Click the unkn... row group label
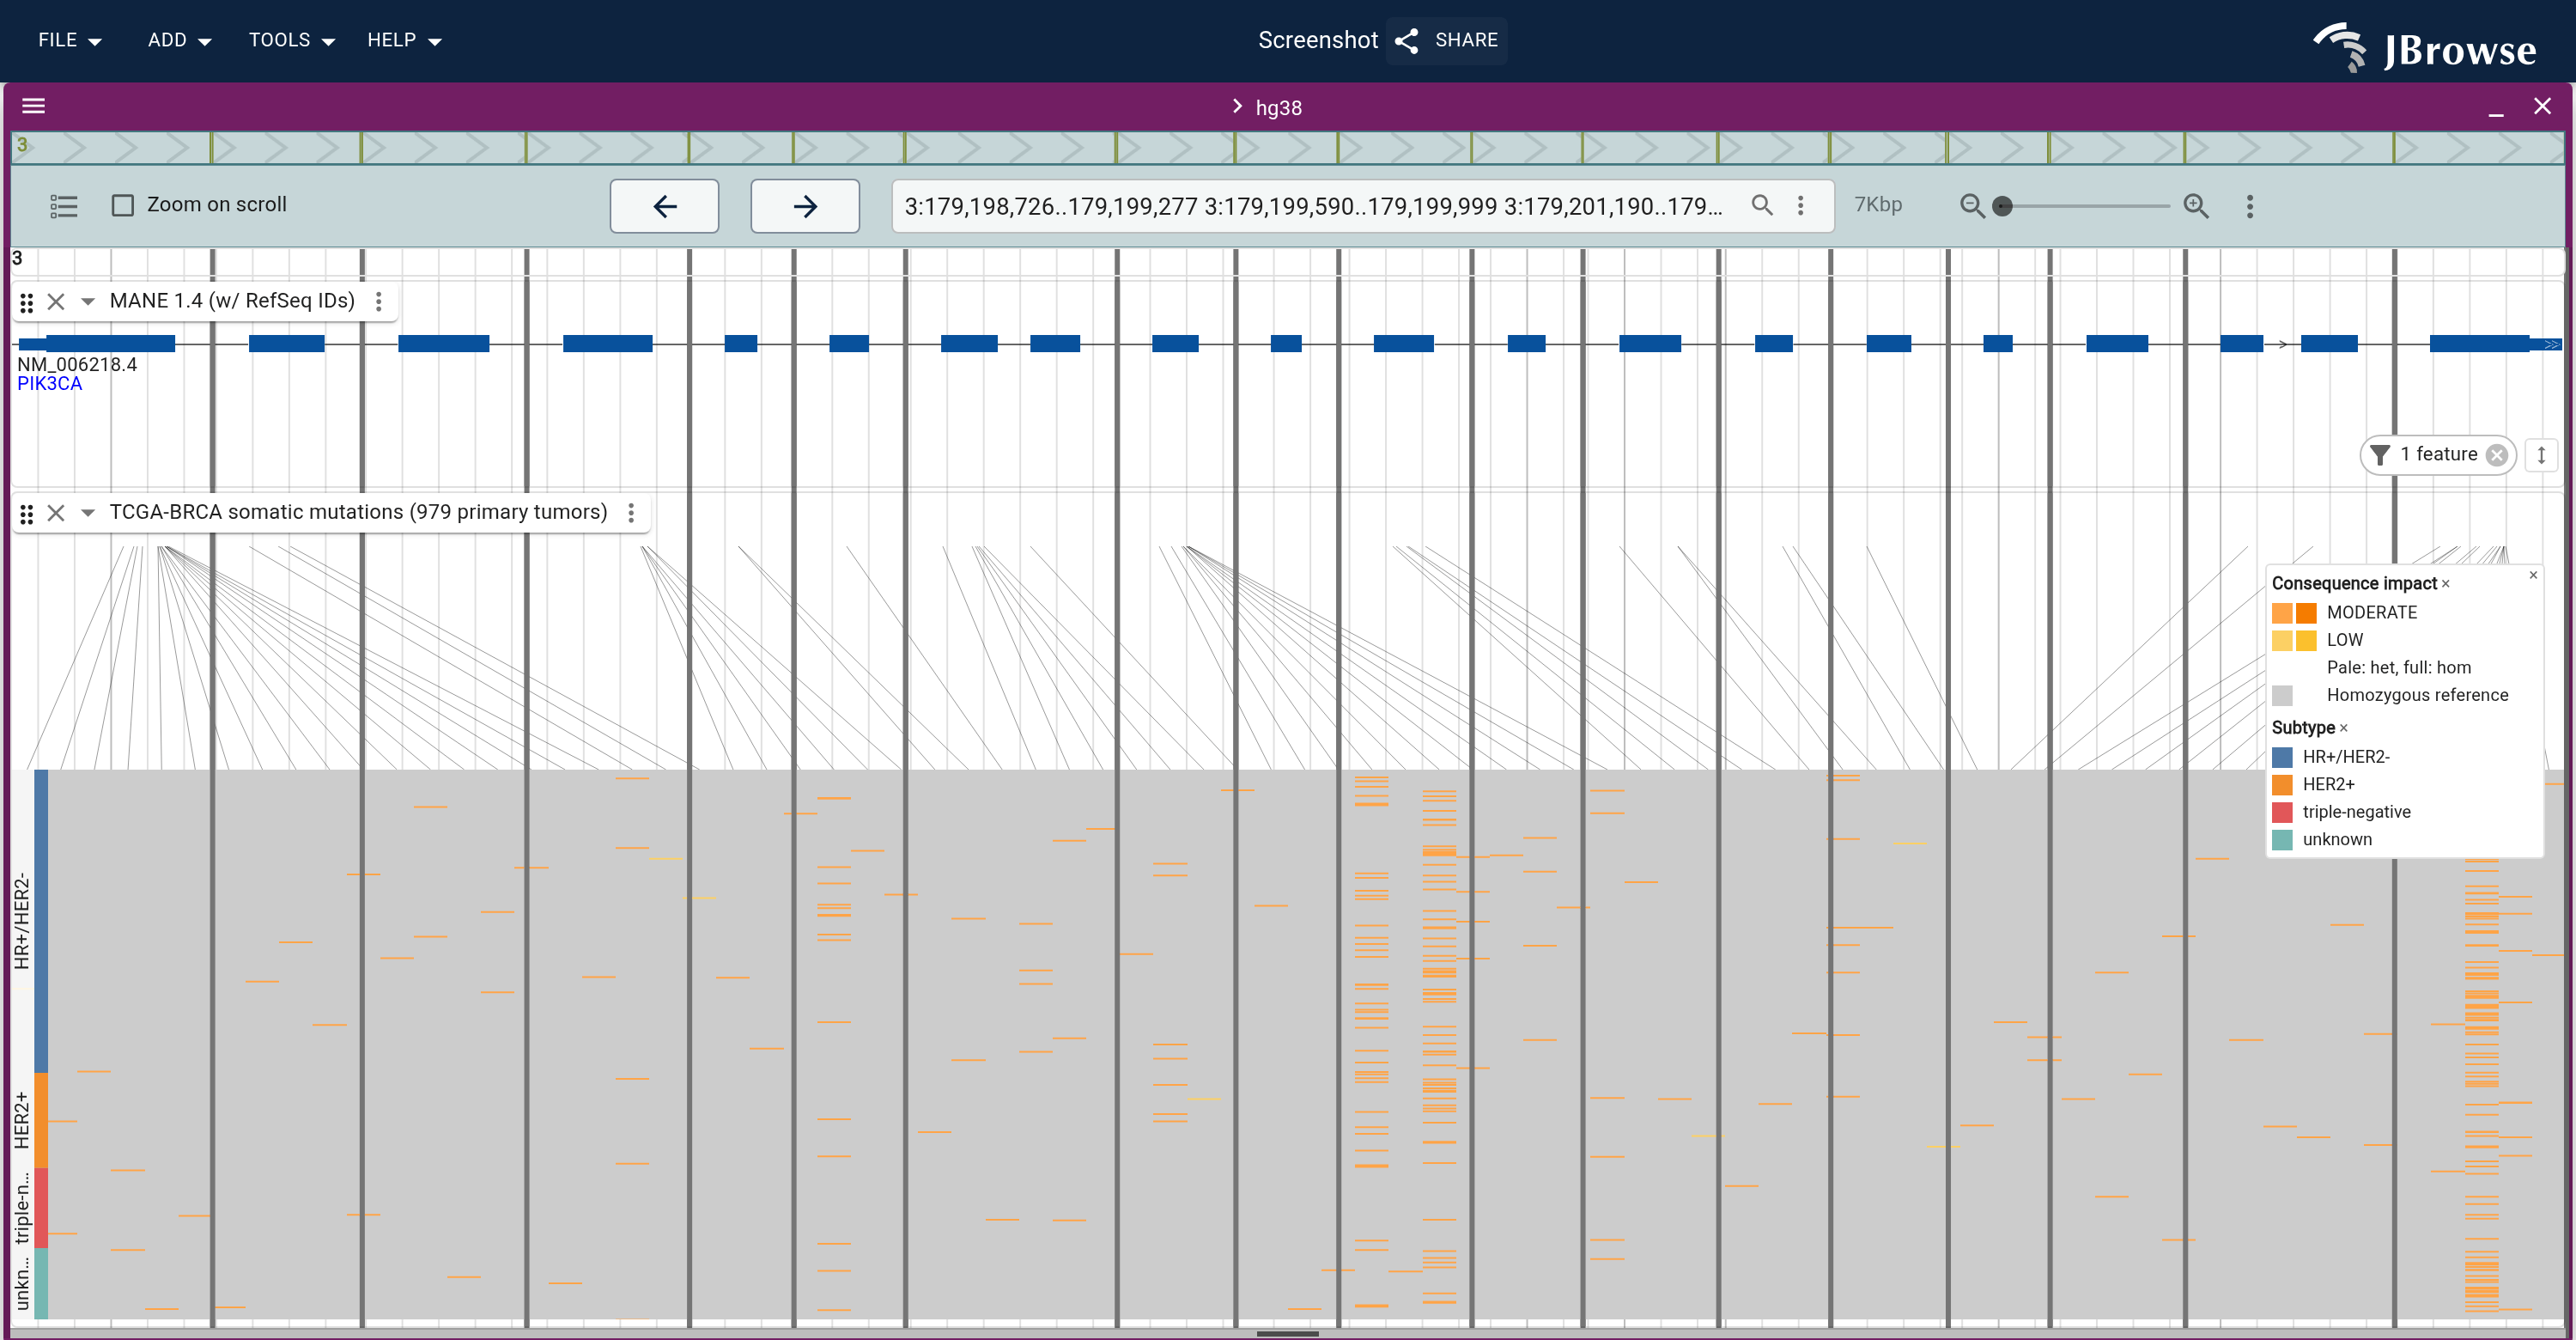Screen dimensions: 2576x1340 click(x=22, y=1283)
